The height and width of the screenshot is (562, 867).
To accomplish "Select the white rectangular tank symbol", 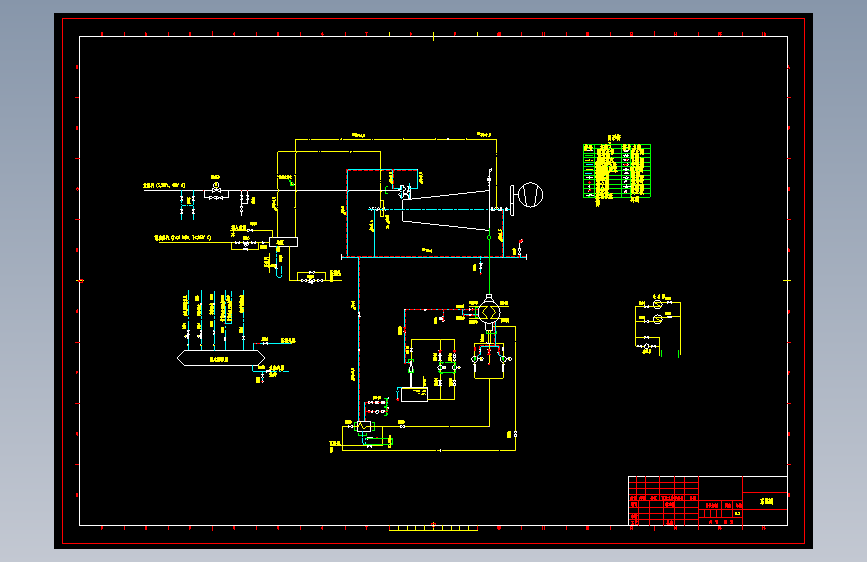I will click(414, 394).
